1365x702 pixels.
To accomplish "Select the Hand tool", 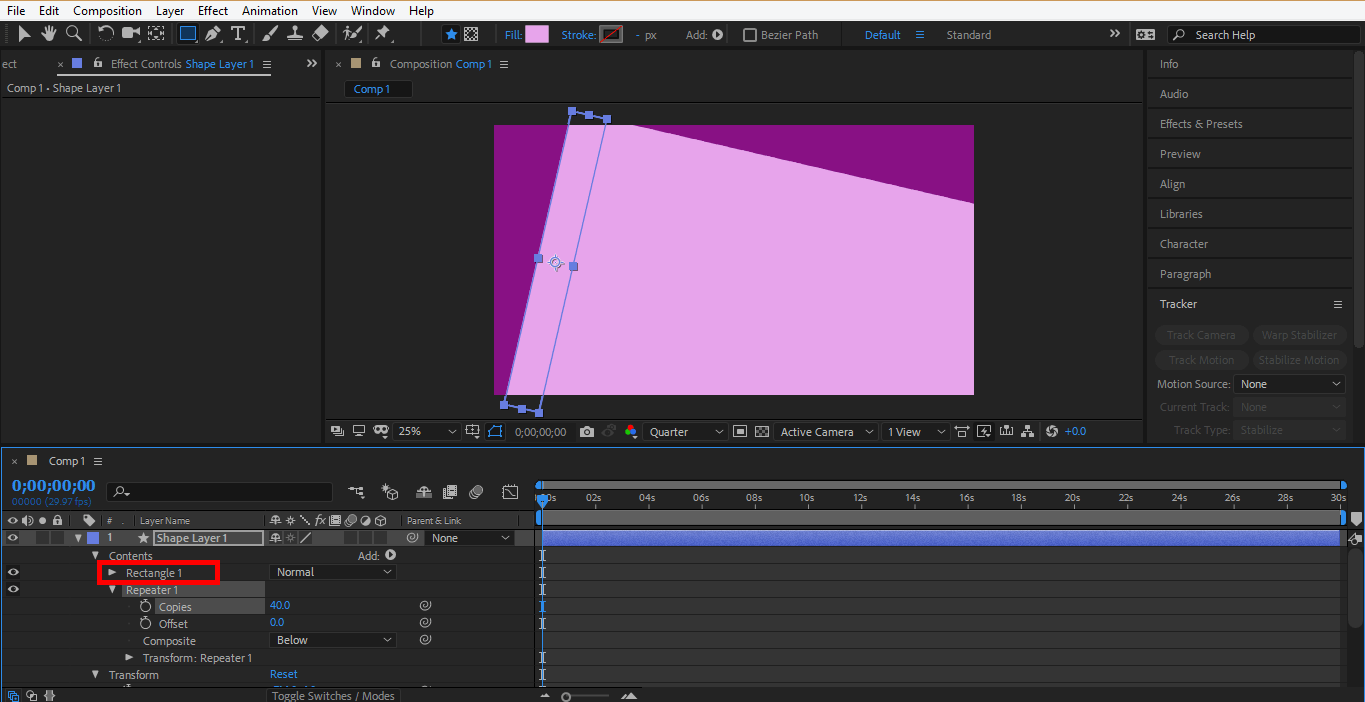I will coord(48,34).
